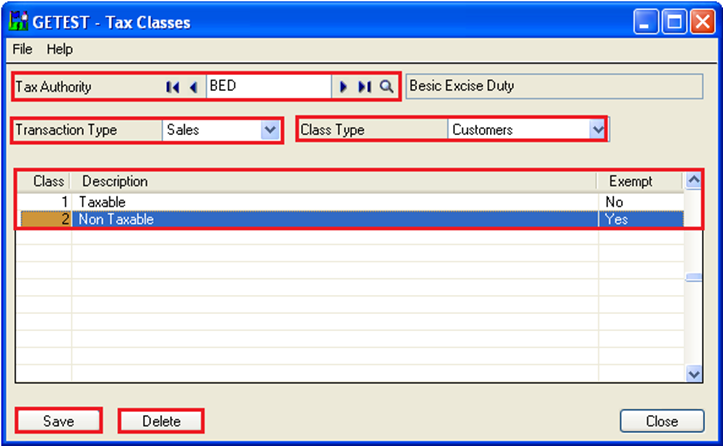Click the Close button at bottom
Viewport: 723px width, 446px height.
click(x=662, y=421)
